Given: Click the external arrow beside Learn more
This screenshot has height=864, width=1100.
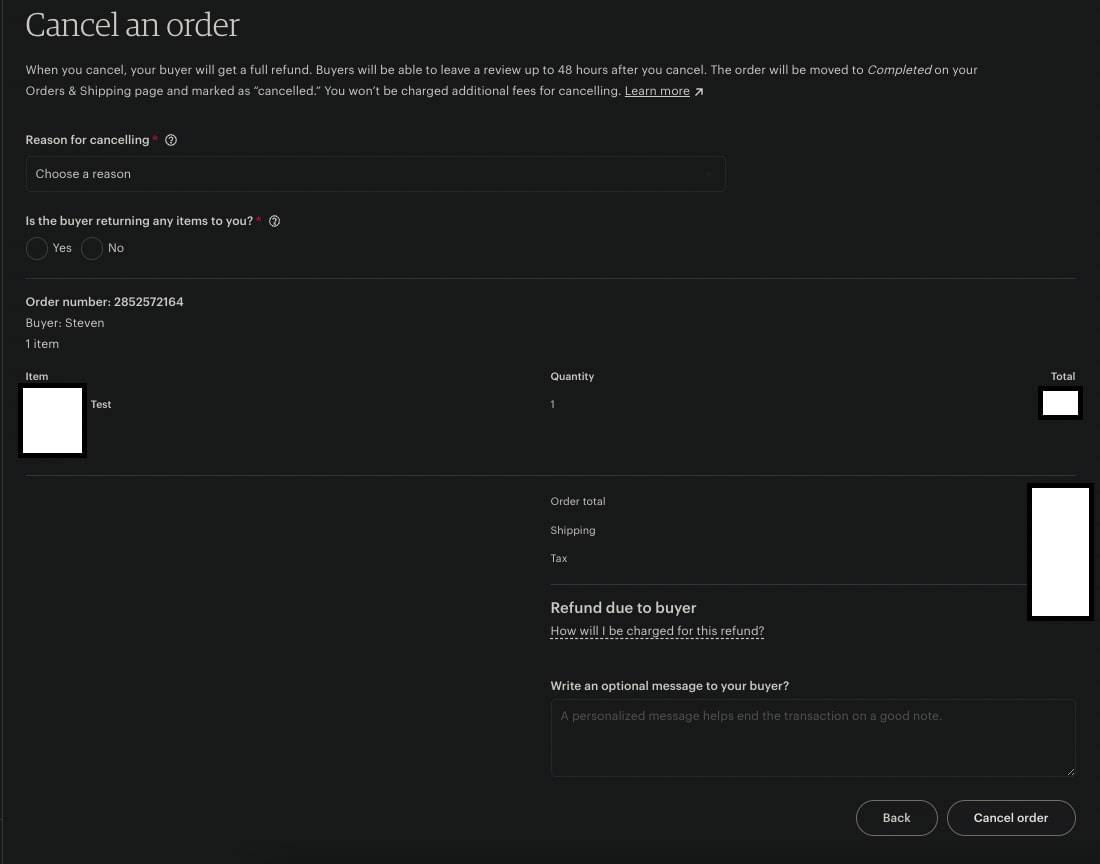Looking at the screenshot, I should point(699,92).
